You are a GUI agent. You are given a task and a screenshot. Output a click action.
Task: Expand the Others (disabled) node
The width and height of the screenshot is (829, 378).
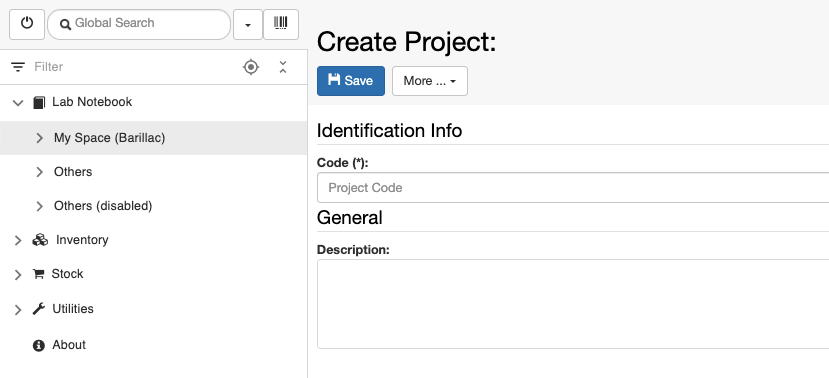pyautogui.click(x=40, y=206)
